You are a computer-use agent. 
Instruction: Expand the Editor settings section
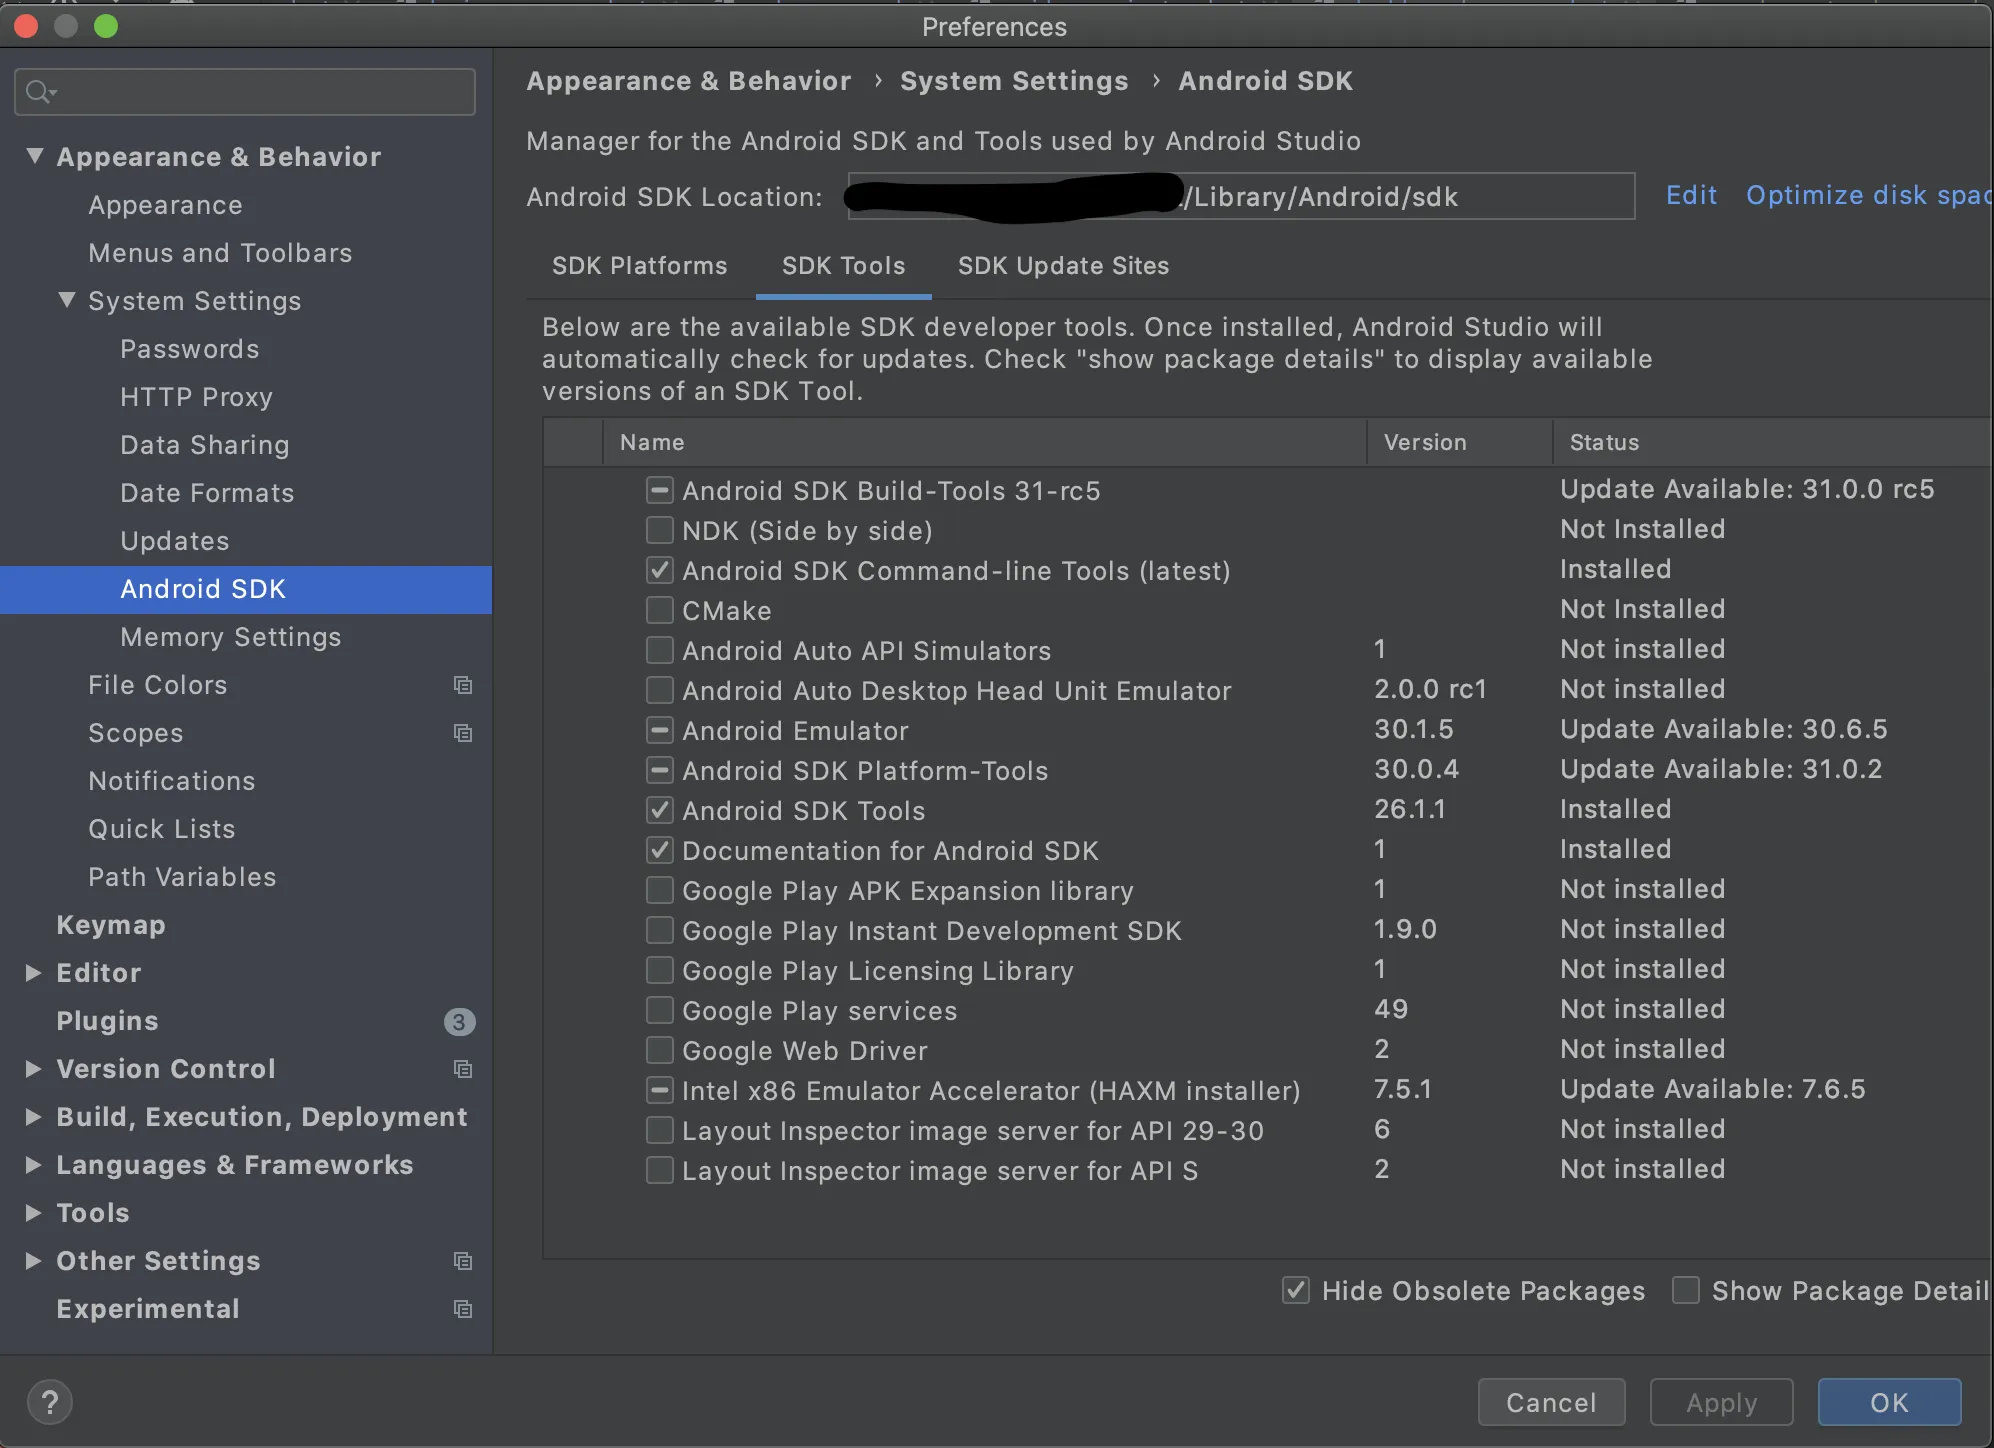point(33,973)
